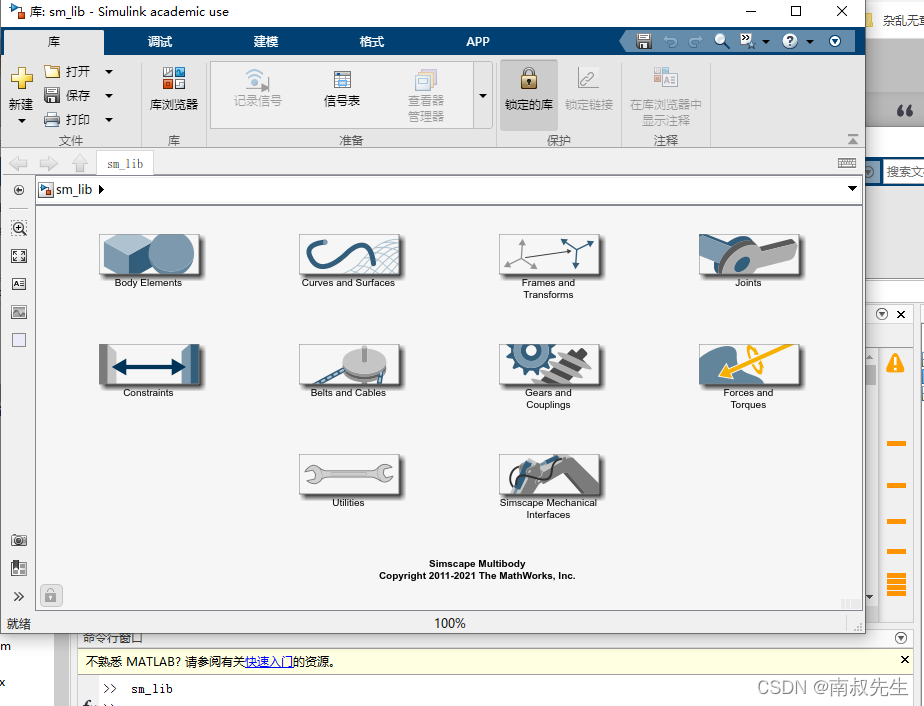Switch to the APP ribbon tab

[x=478, y=42]
